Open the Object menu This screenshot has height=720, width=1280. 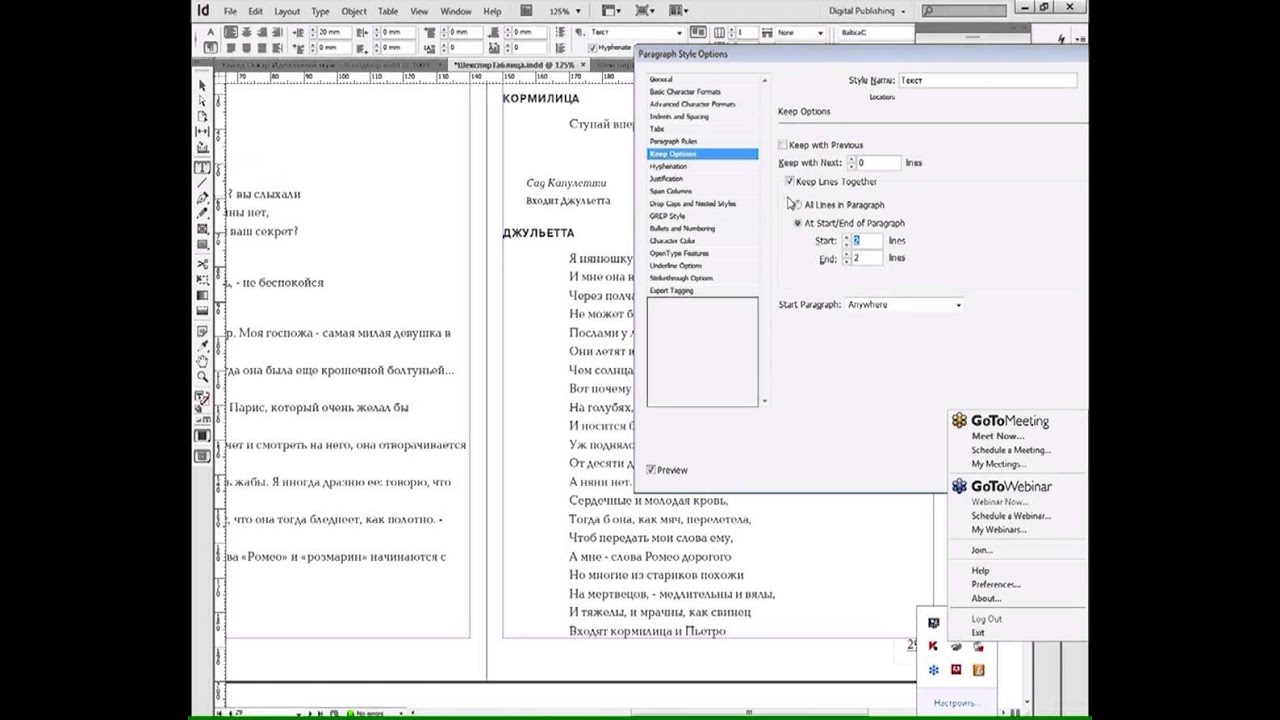354,11
